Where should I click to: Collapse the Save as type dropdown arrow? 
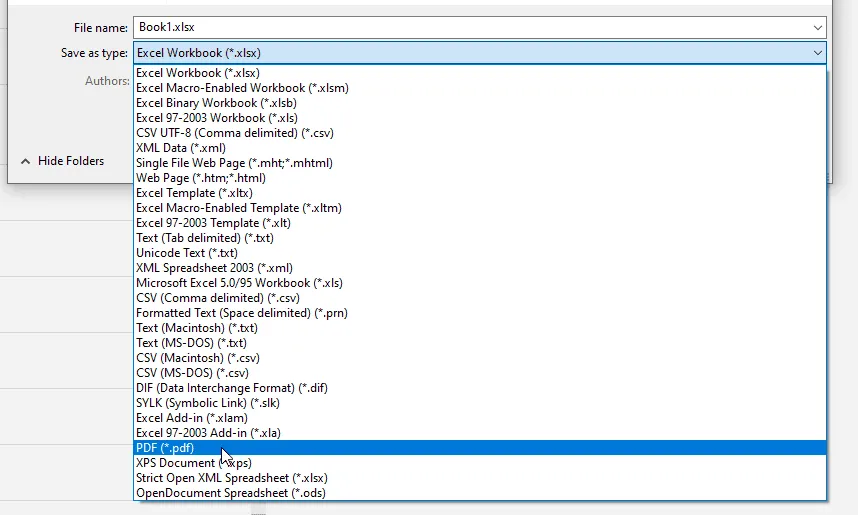click(x=818, y=53)
